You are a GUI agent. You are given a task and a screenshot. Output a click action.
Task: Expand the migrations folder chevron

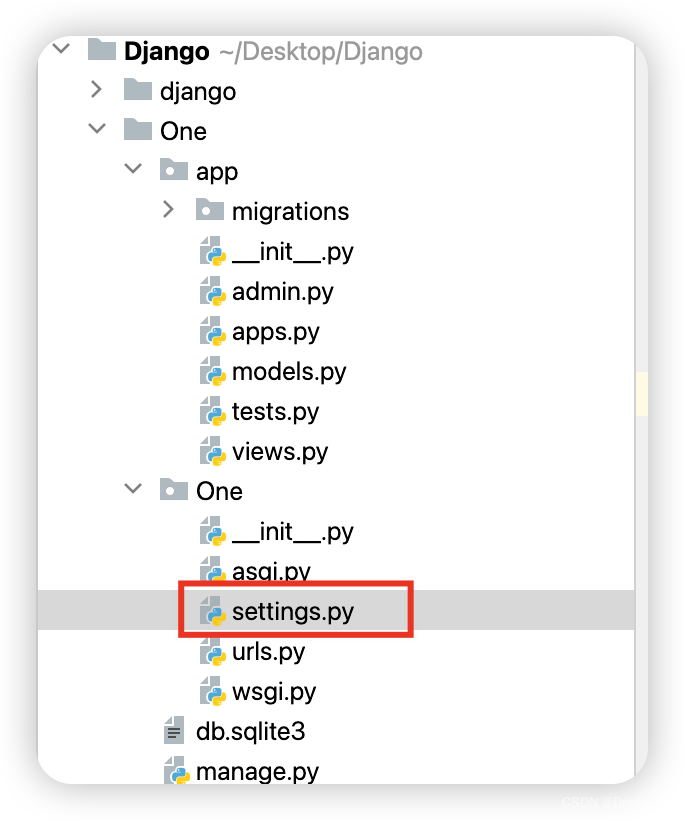[x=168, y=210]
